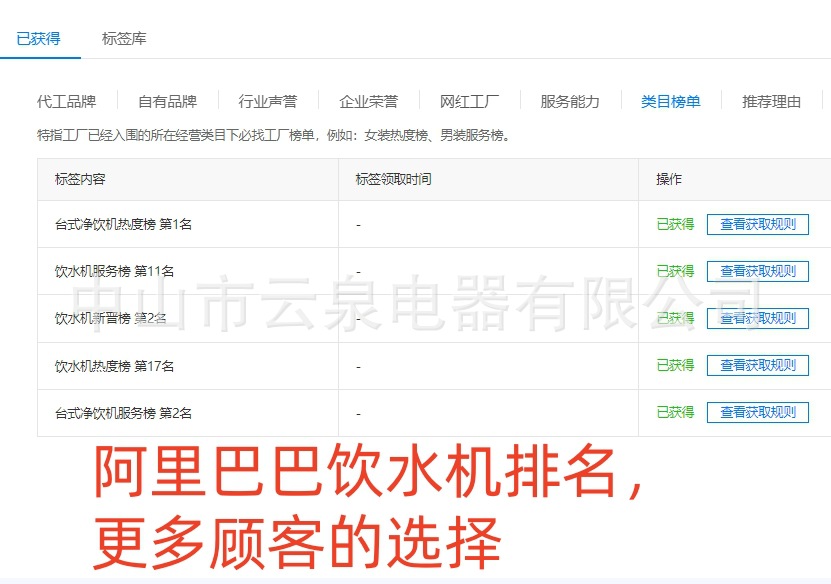Click 查看获取规则 for 台式净饮机热度榜 第1名
This screenshot has height=584, width=831.
click(758, 224)
